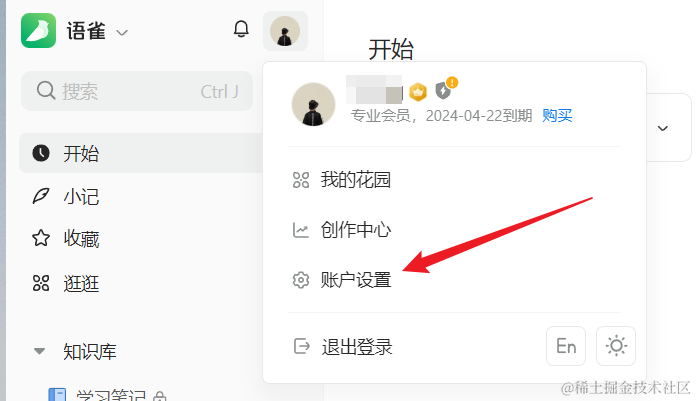Viewport: 696px width, 401px height.
Task: Collapse the 知识库 tree triangle
Action: pos(40,351)
